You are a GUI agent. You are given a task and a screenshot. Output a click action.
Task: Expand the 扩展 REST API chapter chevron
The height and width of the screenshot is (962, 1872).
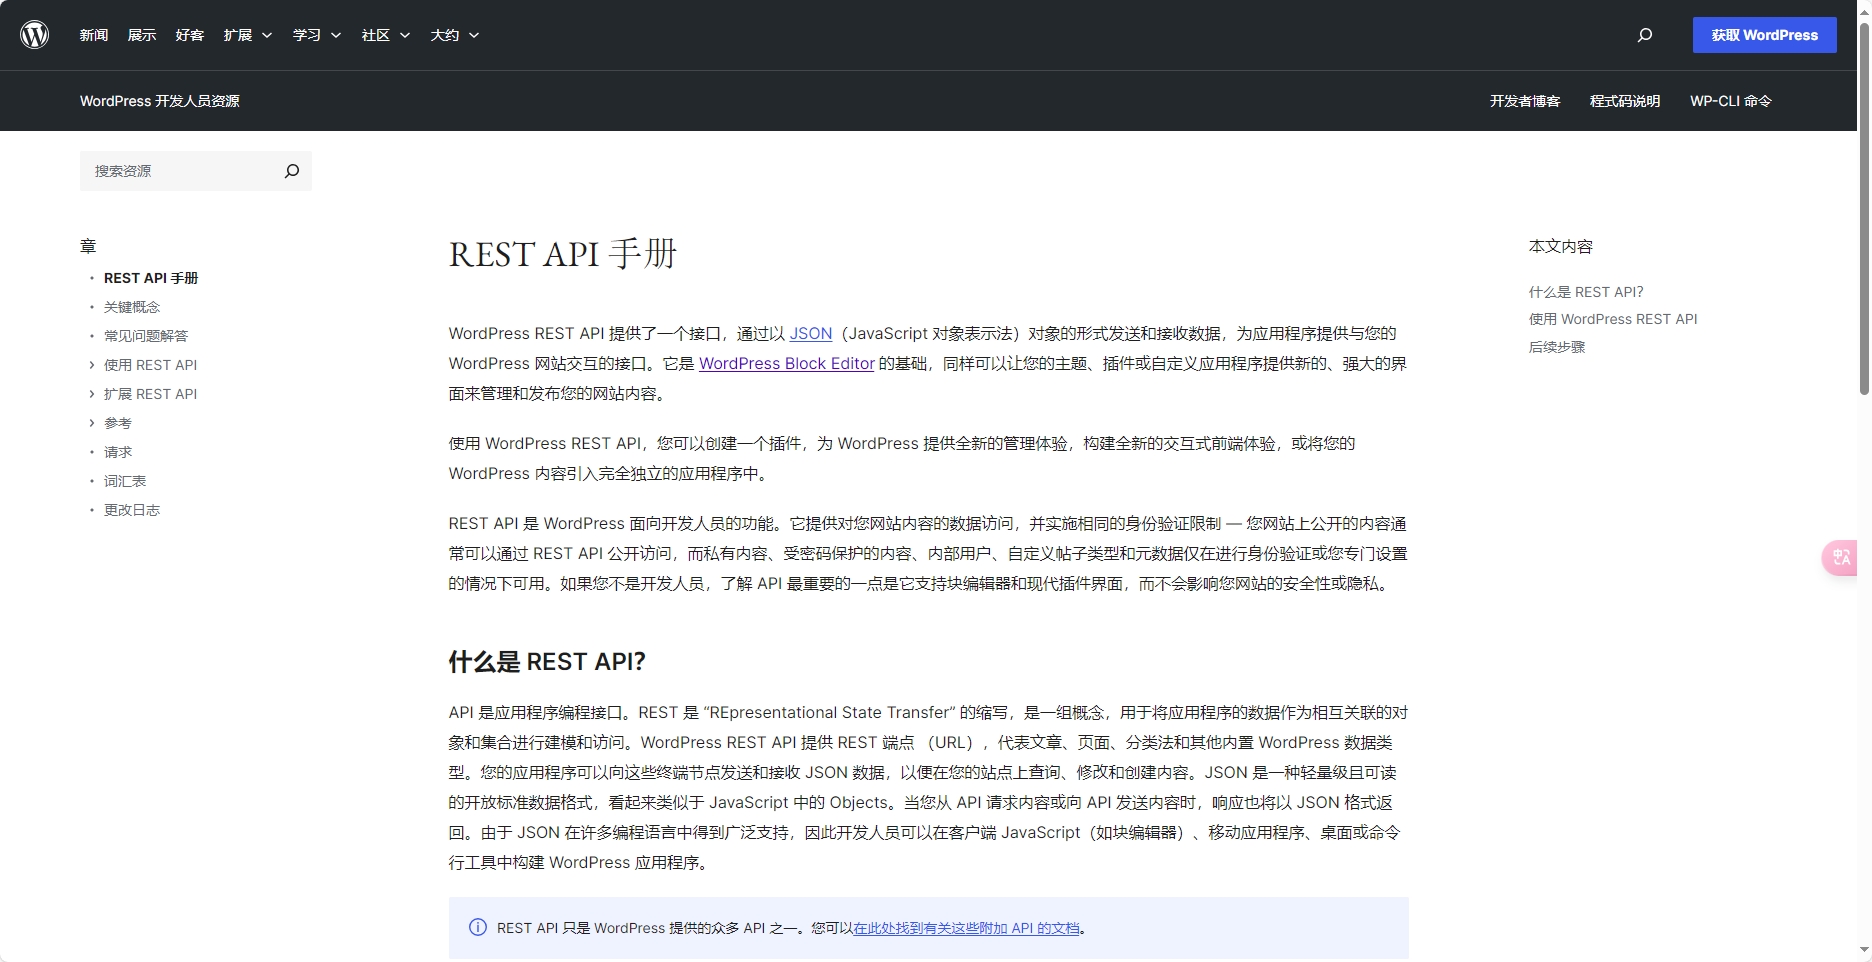coord(91,394)
